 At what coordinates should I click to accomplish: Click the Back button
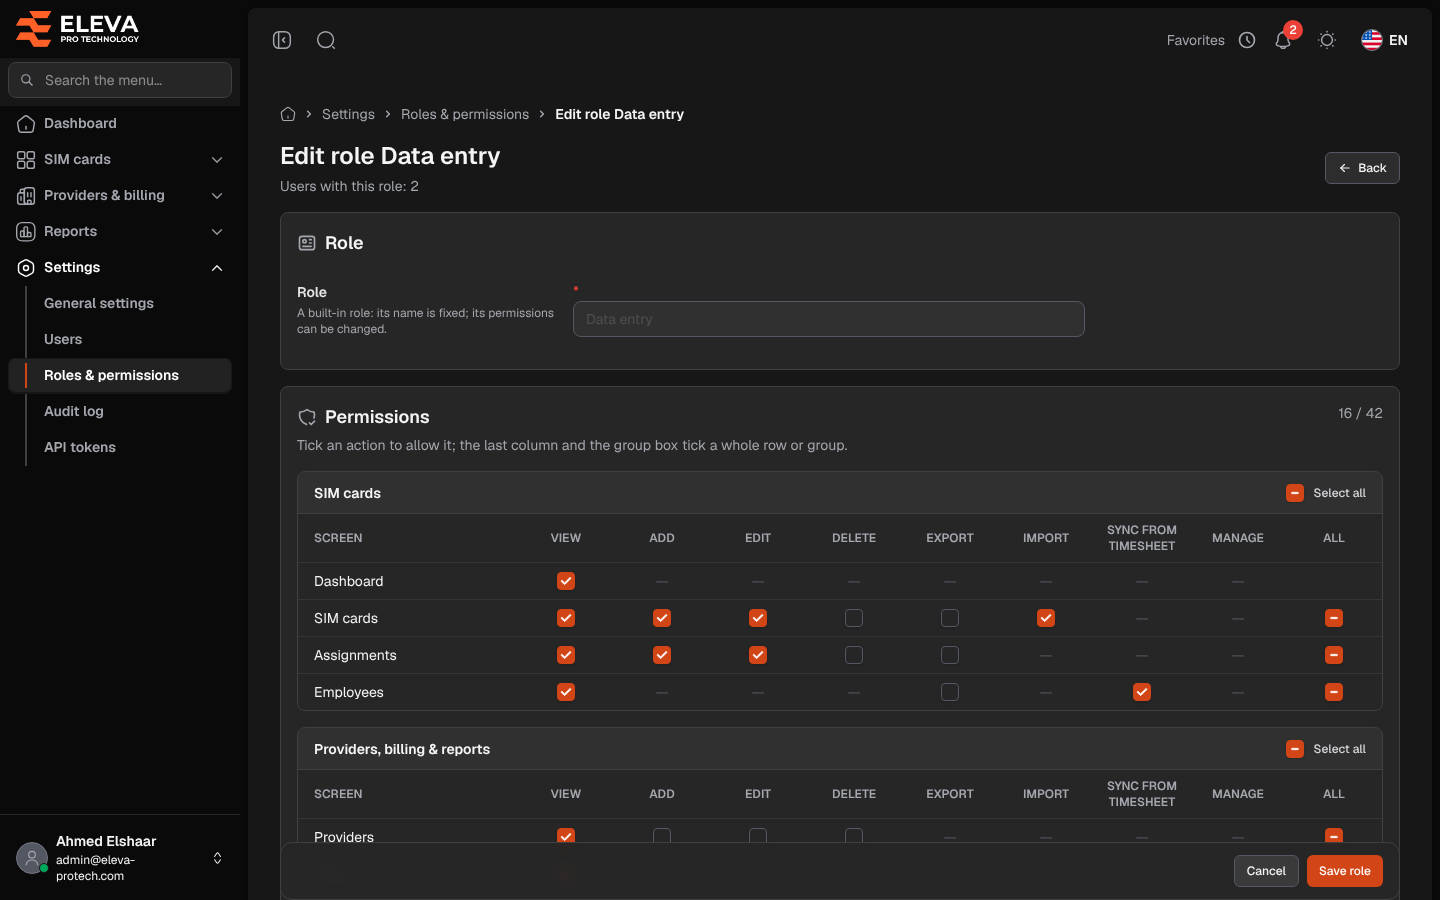[1362, 168]
